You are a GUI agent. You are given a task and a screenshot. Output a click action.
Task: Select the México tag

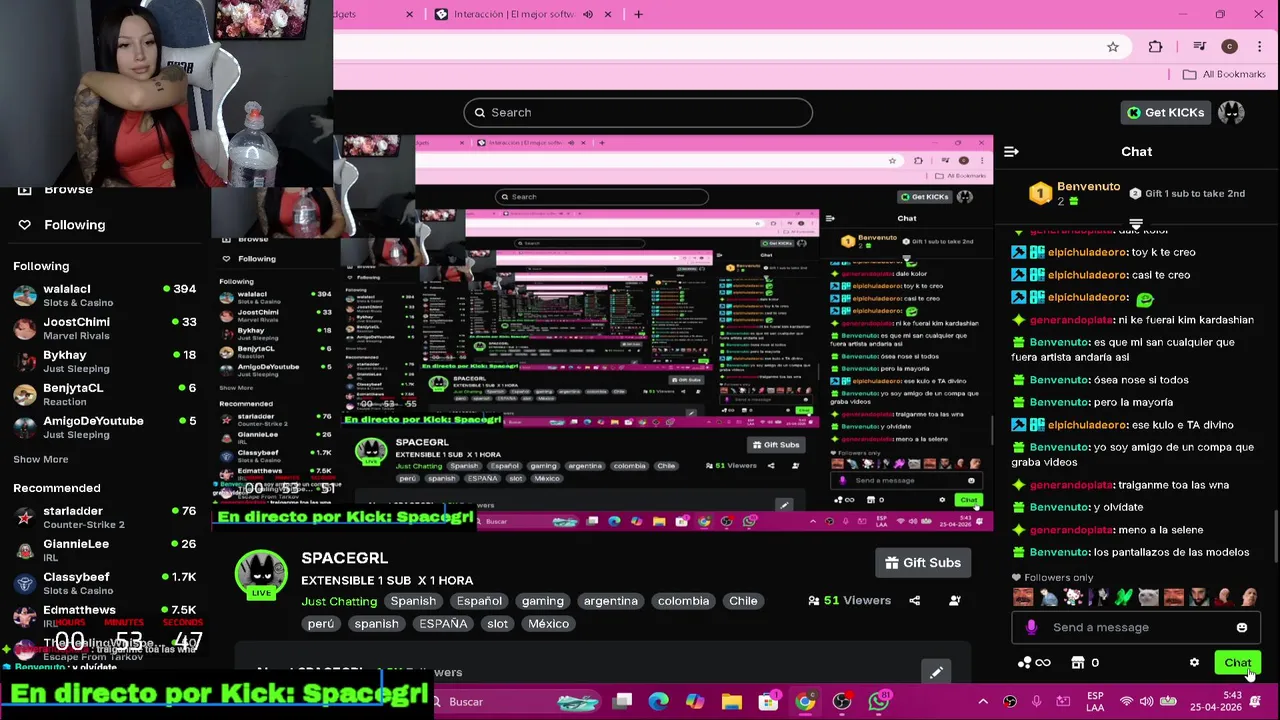(548, 624)
